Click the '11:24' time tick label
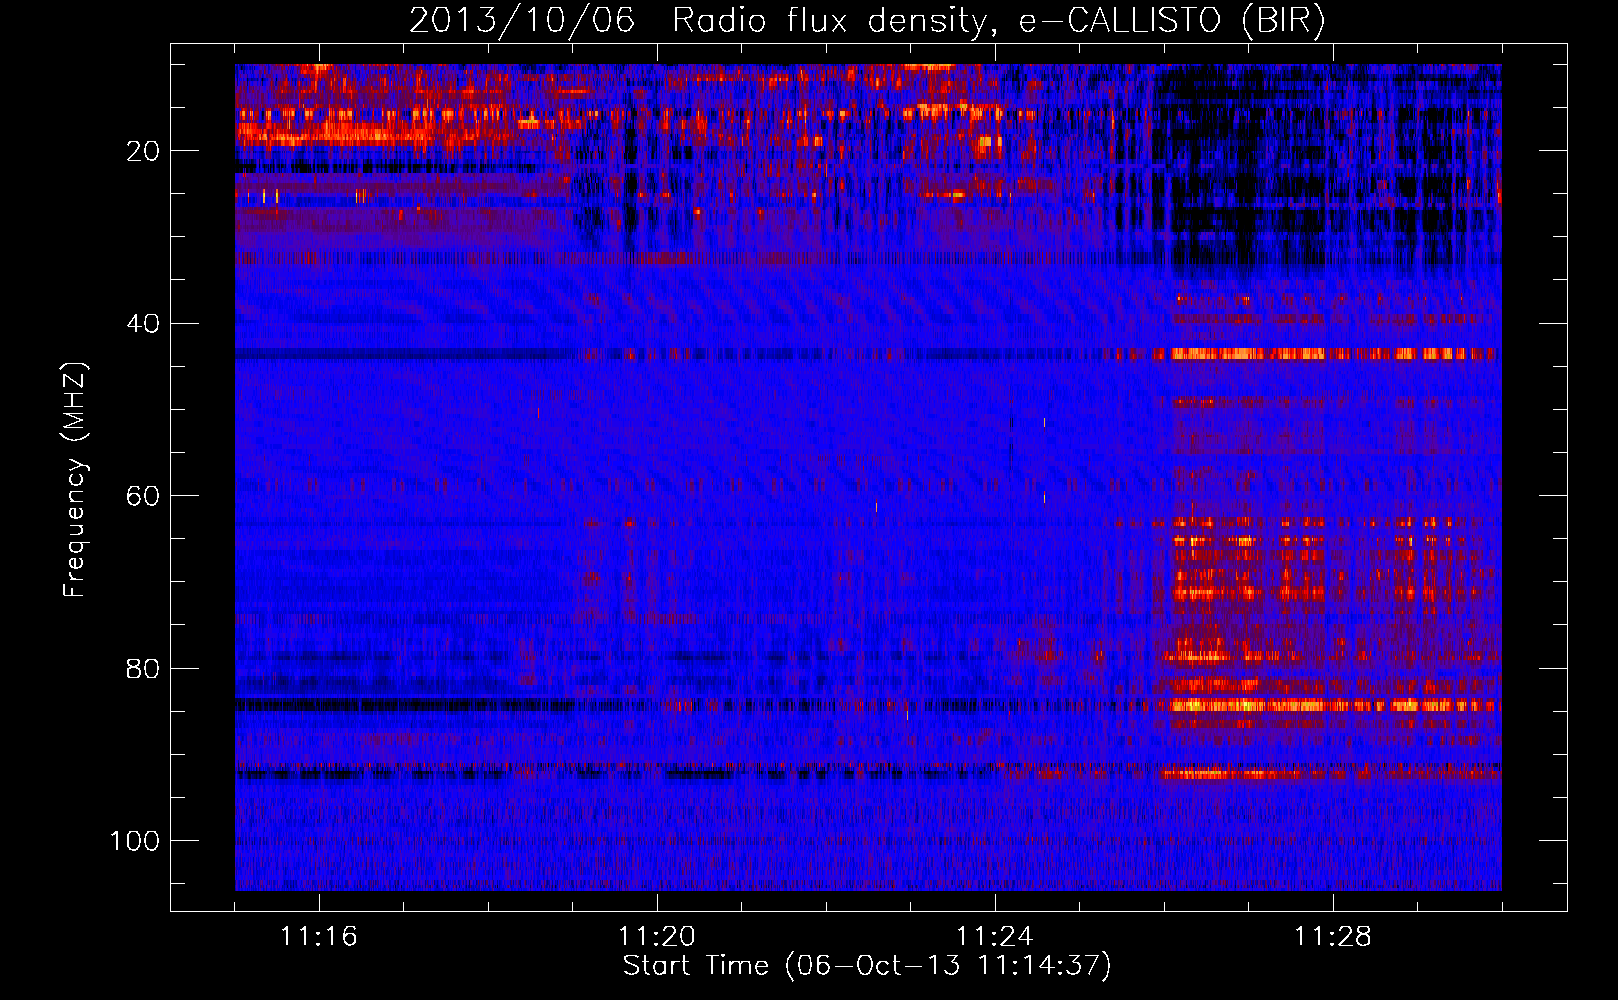This screenshot has width=1618, height=1000. [x=995, y=937]
